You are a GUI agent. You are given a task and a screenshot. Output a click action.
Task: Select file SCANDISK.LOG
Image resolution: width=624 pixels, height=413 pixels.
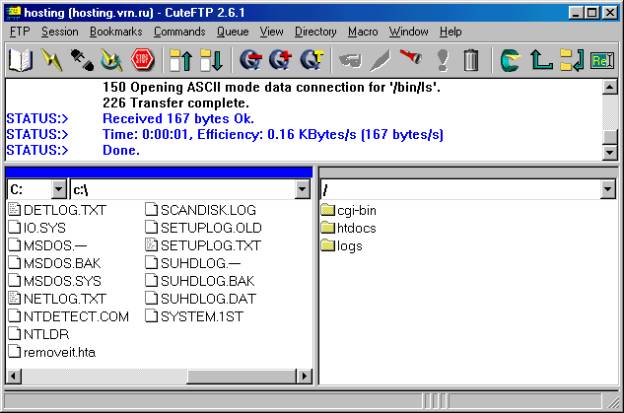201,210
